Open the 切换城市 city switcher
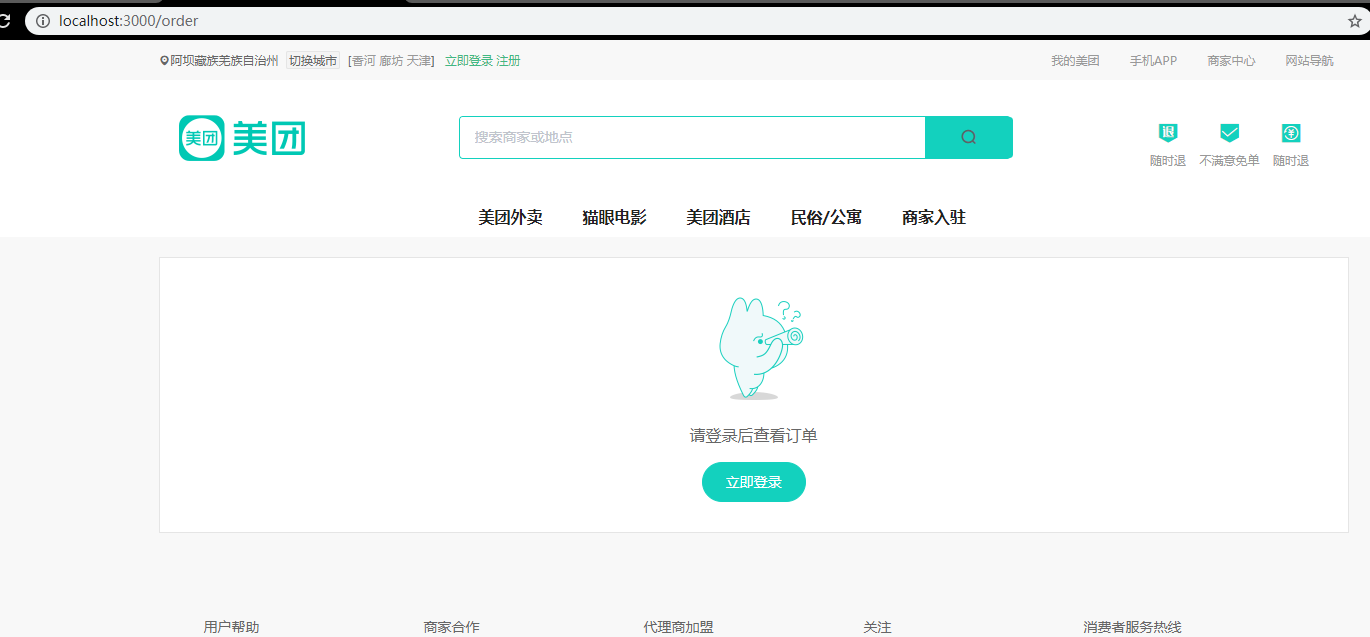Image resolution: width=1370 pixels, height=637 pixels. 312,60
